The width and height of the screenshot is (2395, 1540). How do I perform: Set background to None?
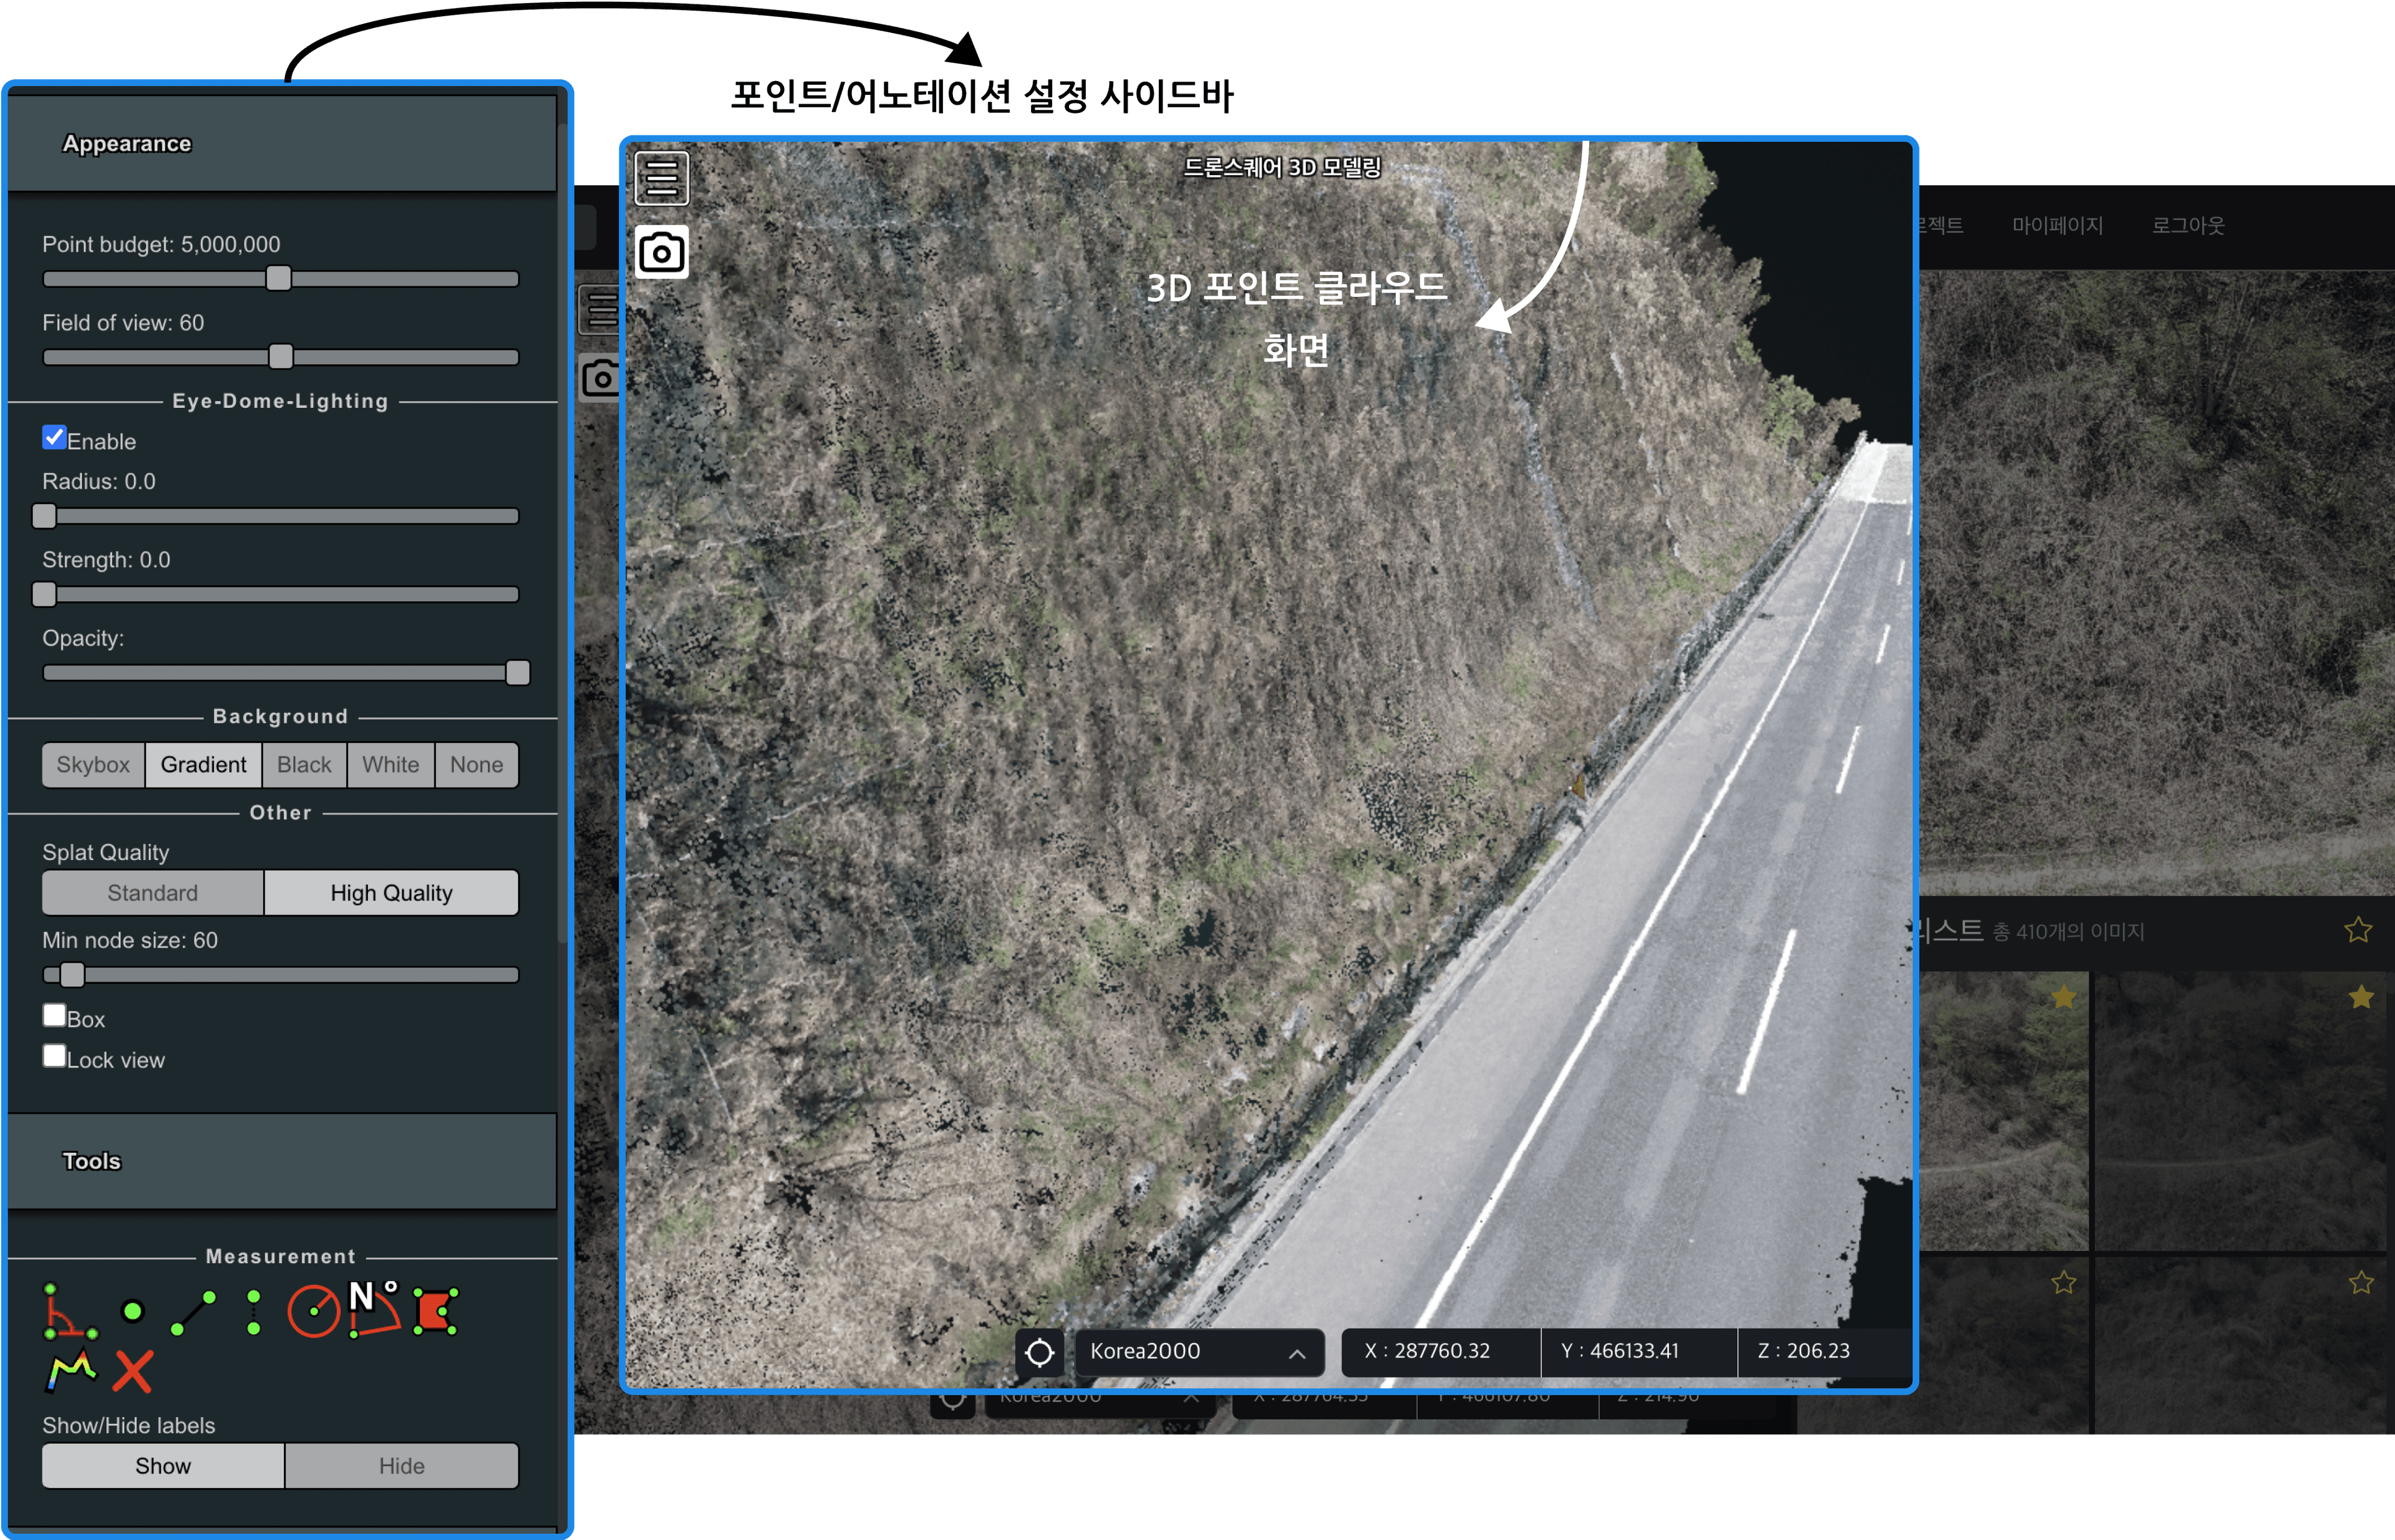pos(476,765)
